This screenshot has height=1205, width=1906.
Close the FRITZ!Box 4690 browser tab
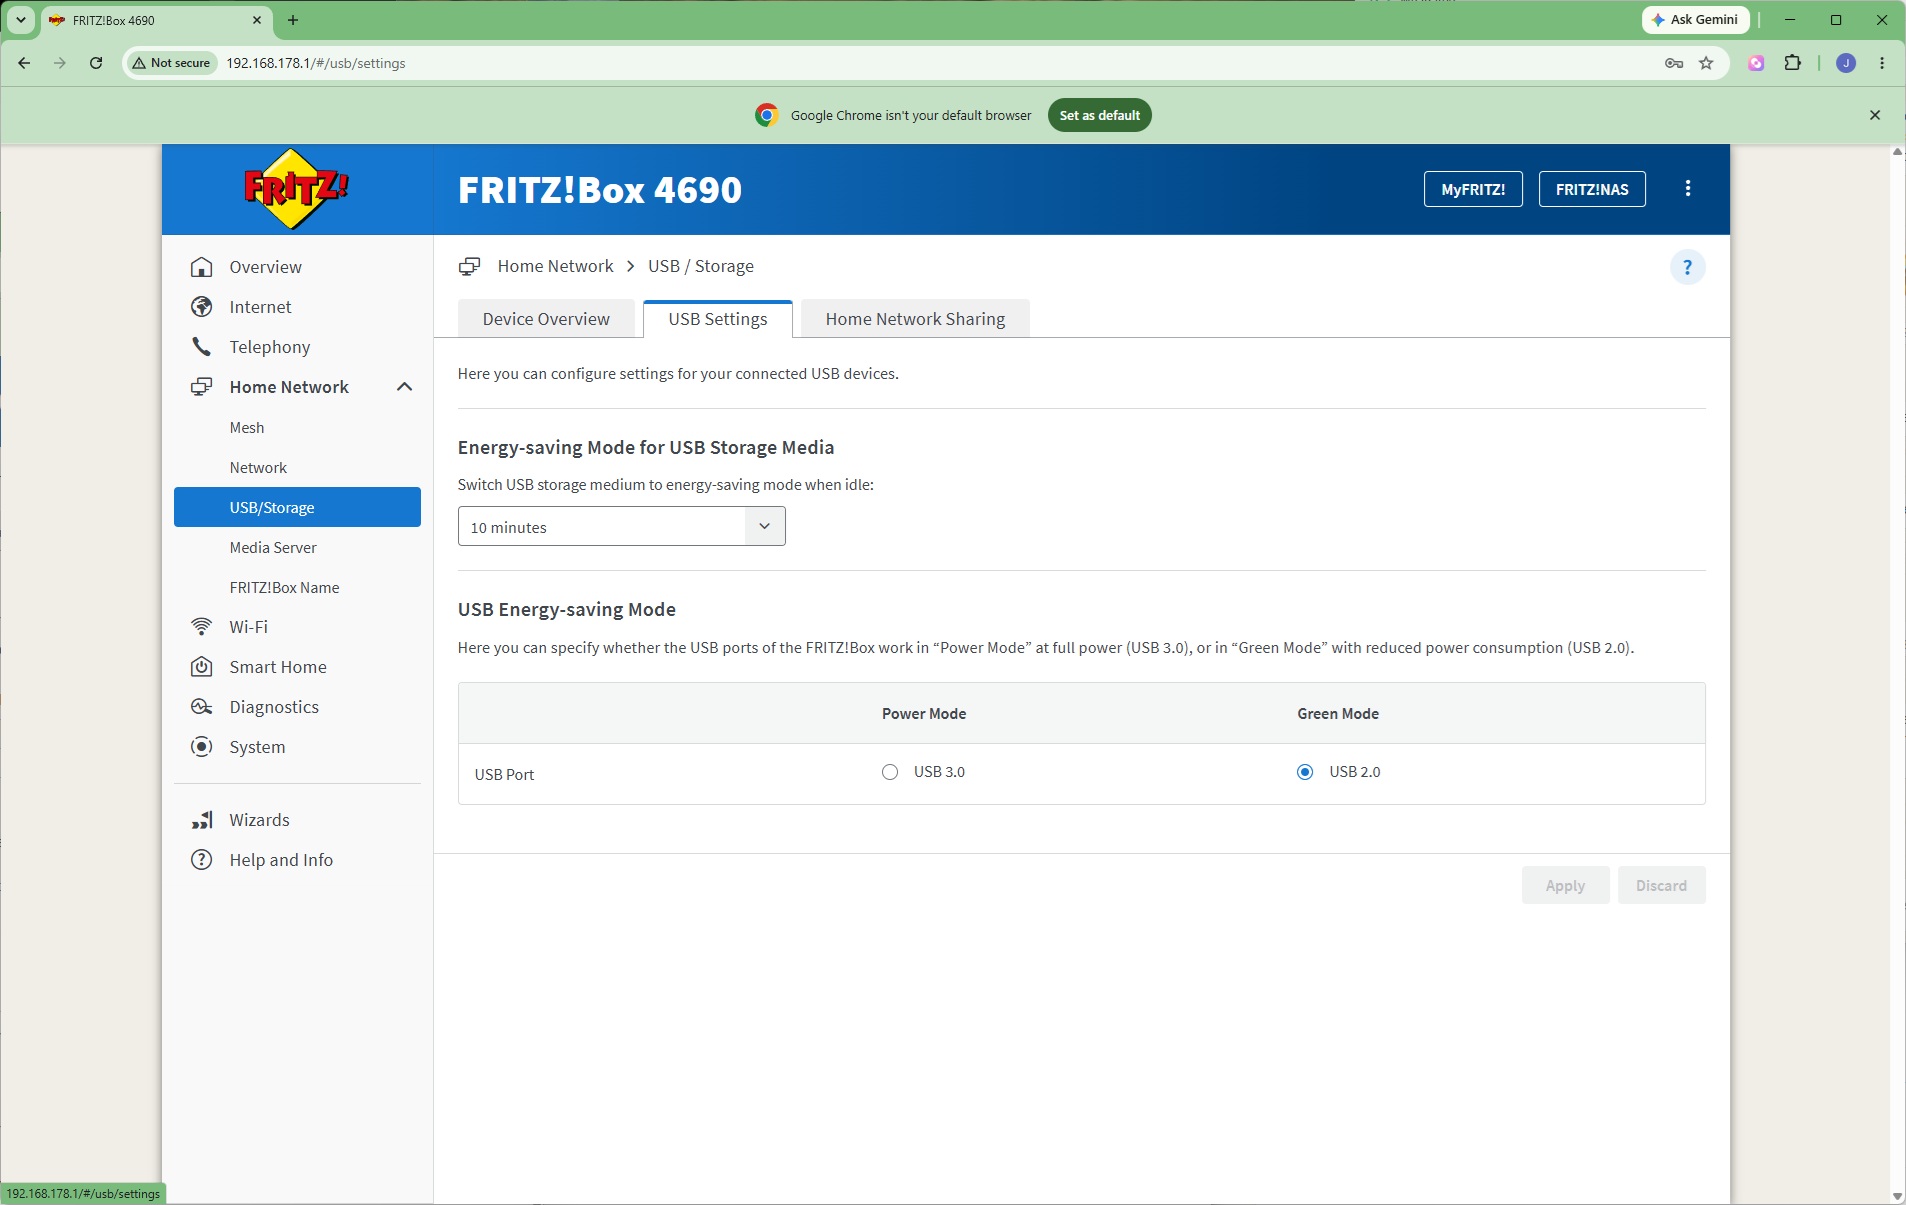[257, 20]
